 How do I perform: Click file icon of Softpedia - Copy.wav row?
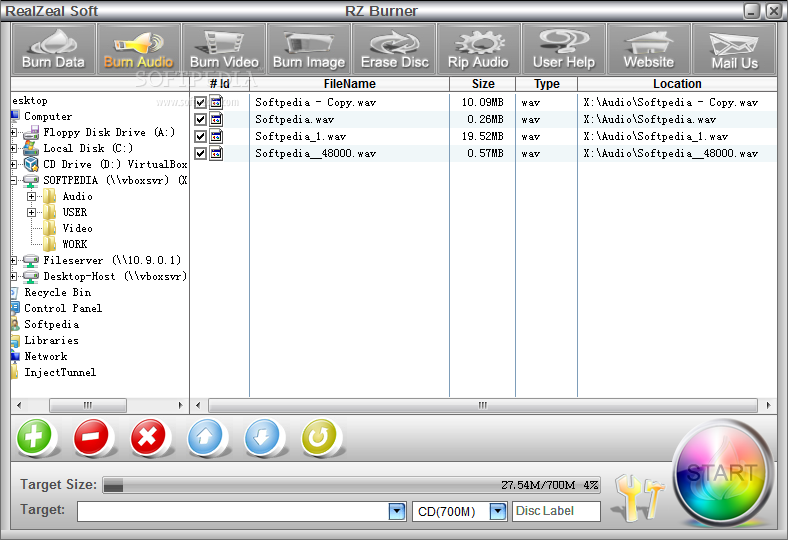click(x=216, y=102)
